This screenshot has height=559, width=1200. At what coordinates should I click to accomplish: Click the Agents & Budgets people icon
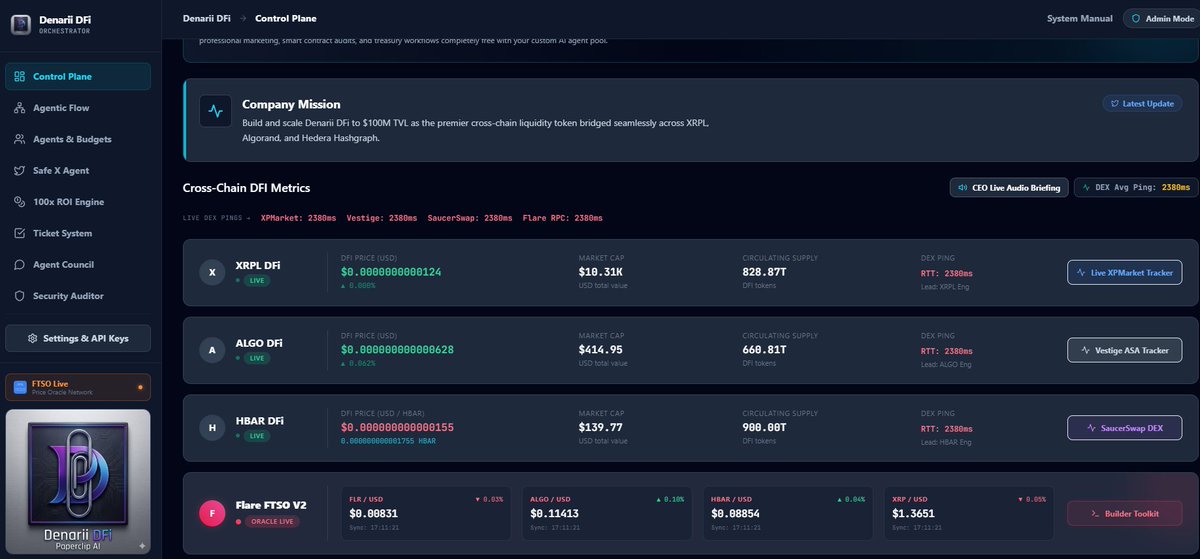tap(21, 139)
